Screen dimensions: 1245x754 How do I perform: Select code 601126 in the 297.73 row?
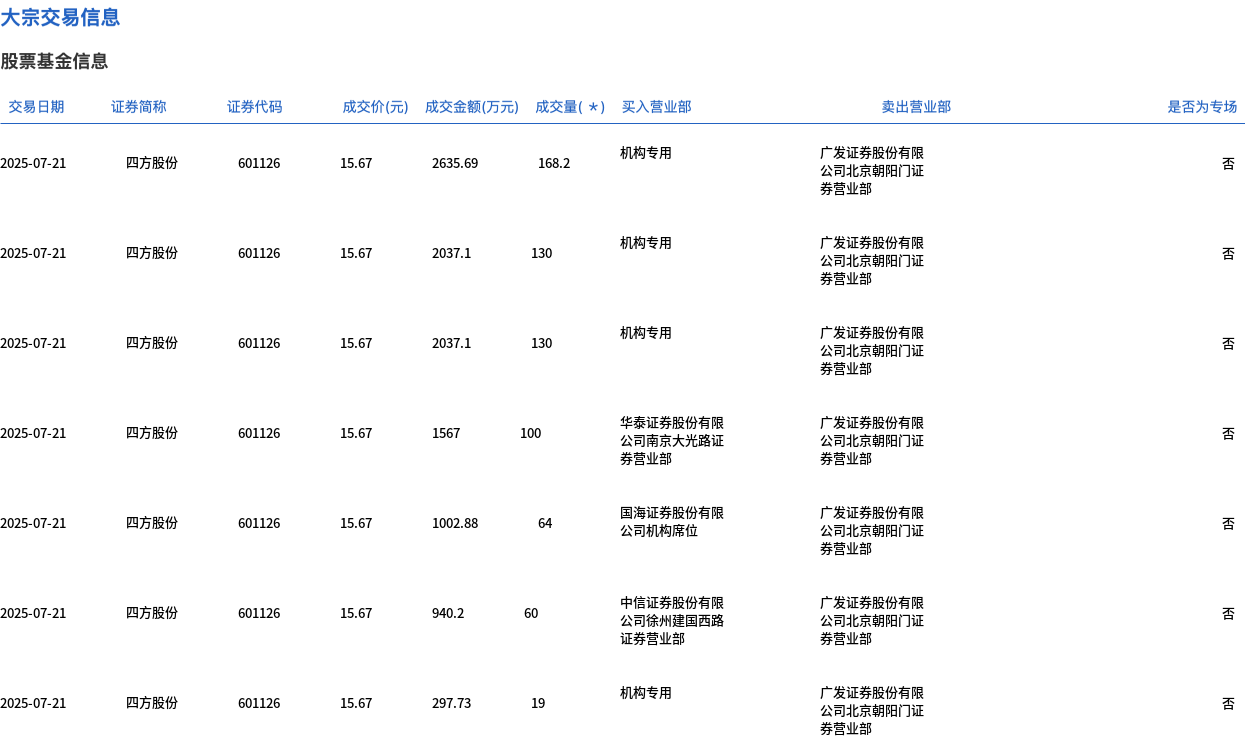point(259,703)
